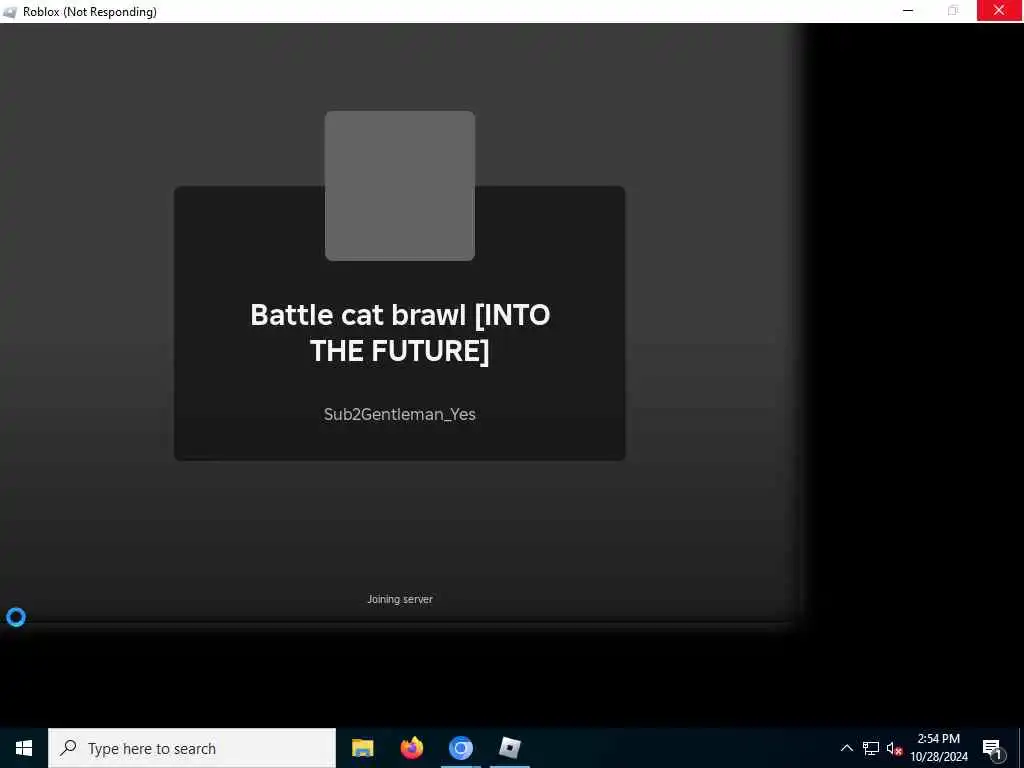Click the creator name Sub2Gentleman_Yes
This screenshot has height=768, width=1024.
(400, 414)
